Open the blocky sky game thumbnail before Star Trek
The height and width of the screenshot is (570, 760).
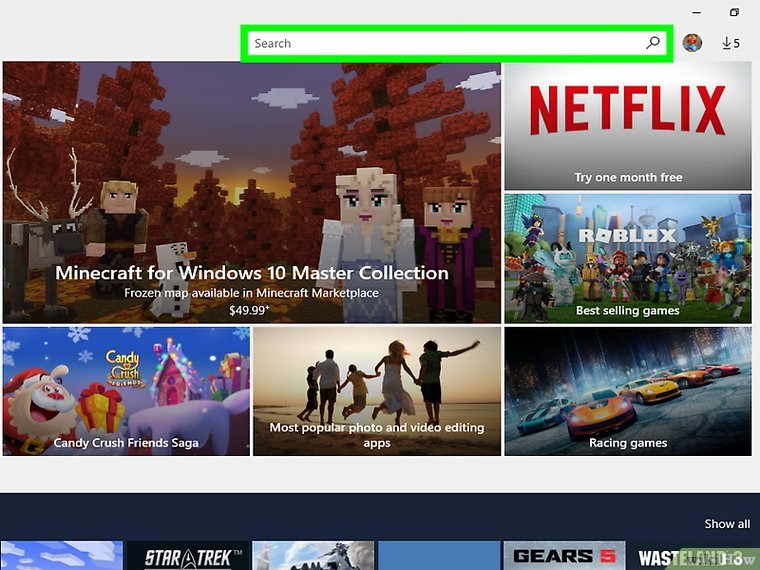tap(61, 556)
